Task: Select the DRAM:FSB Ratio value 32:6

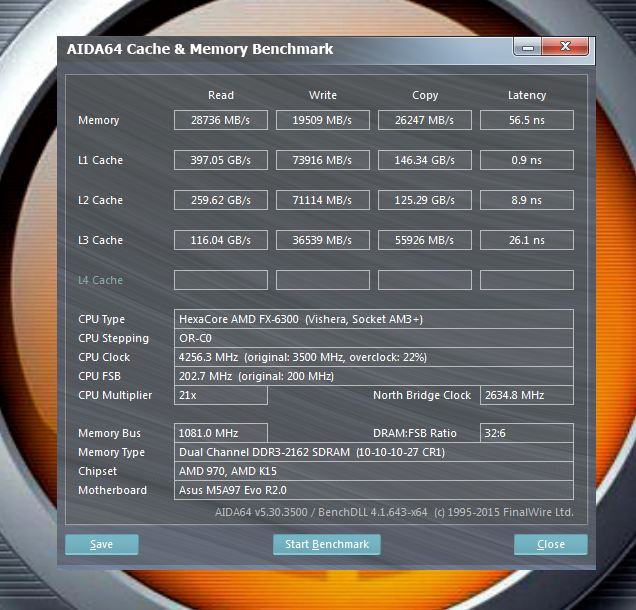Action: pos(526,433)
